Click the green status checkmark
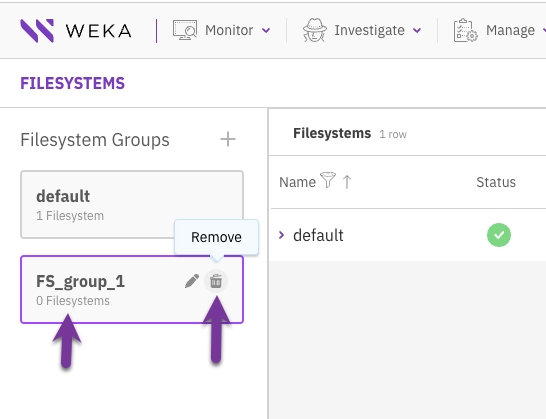546x419 pixels. coord(499,235)
